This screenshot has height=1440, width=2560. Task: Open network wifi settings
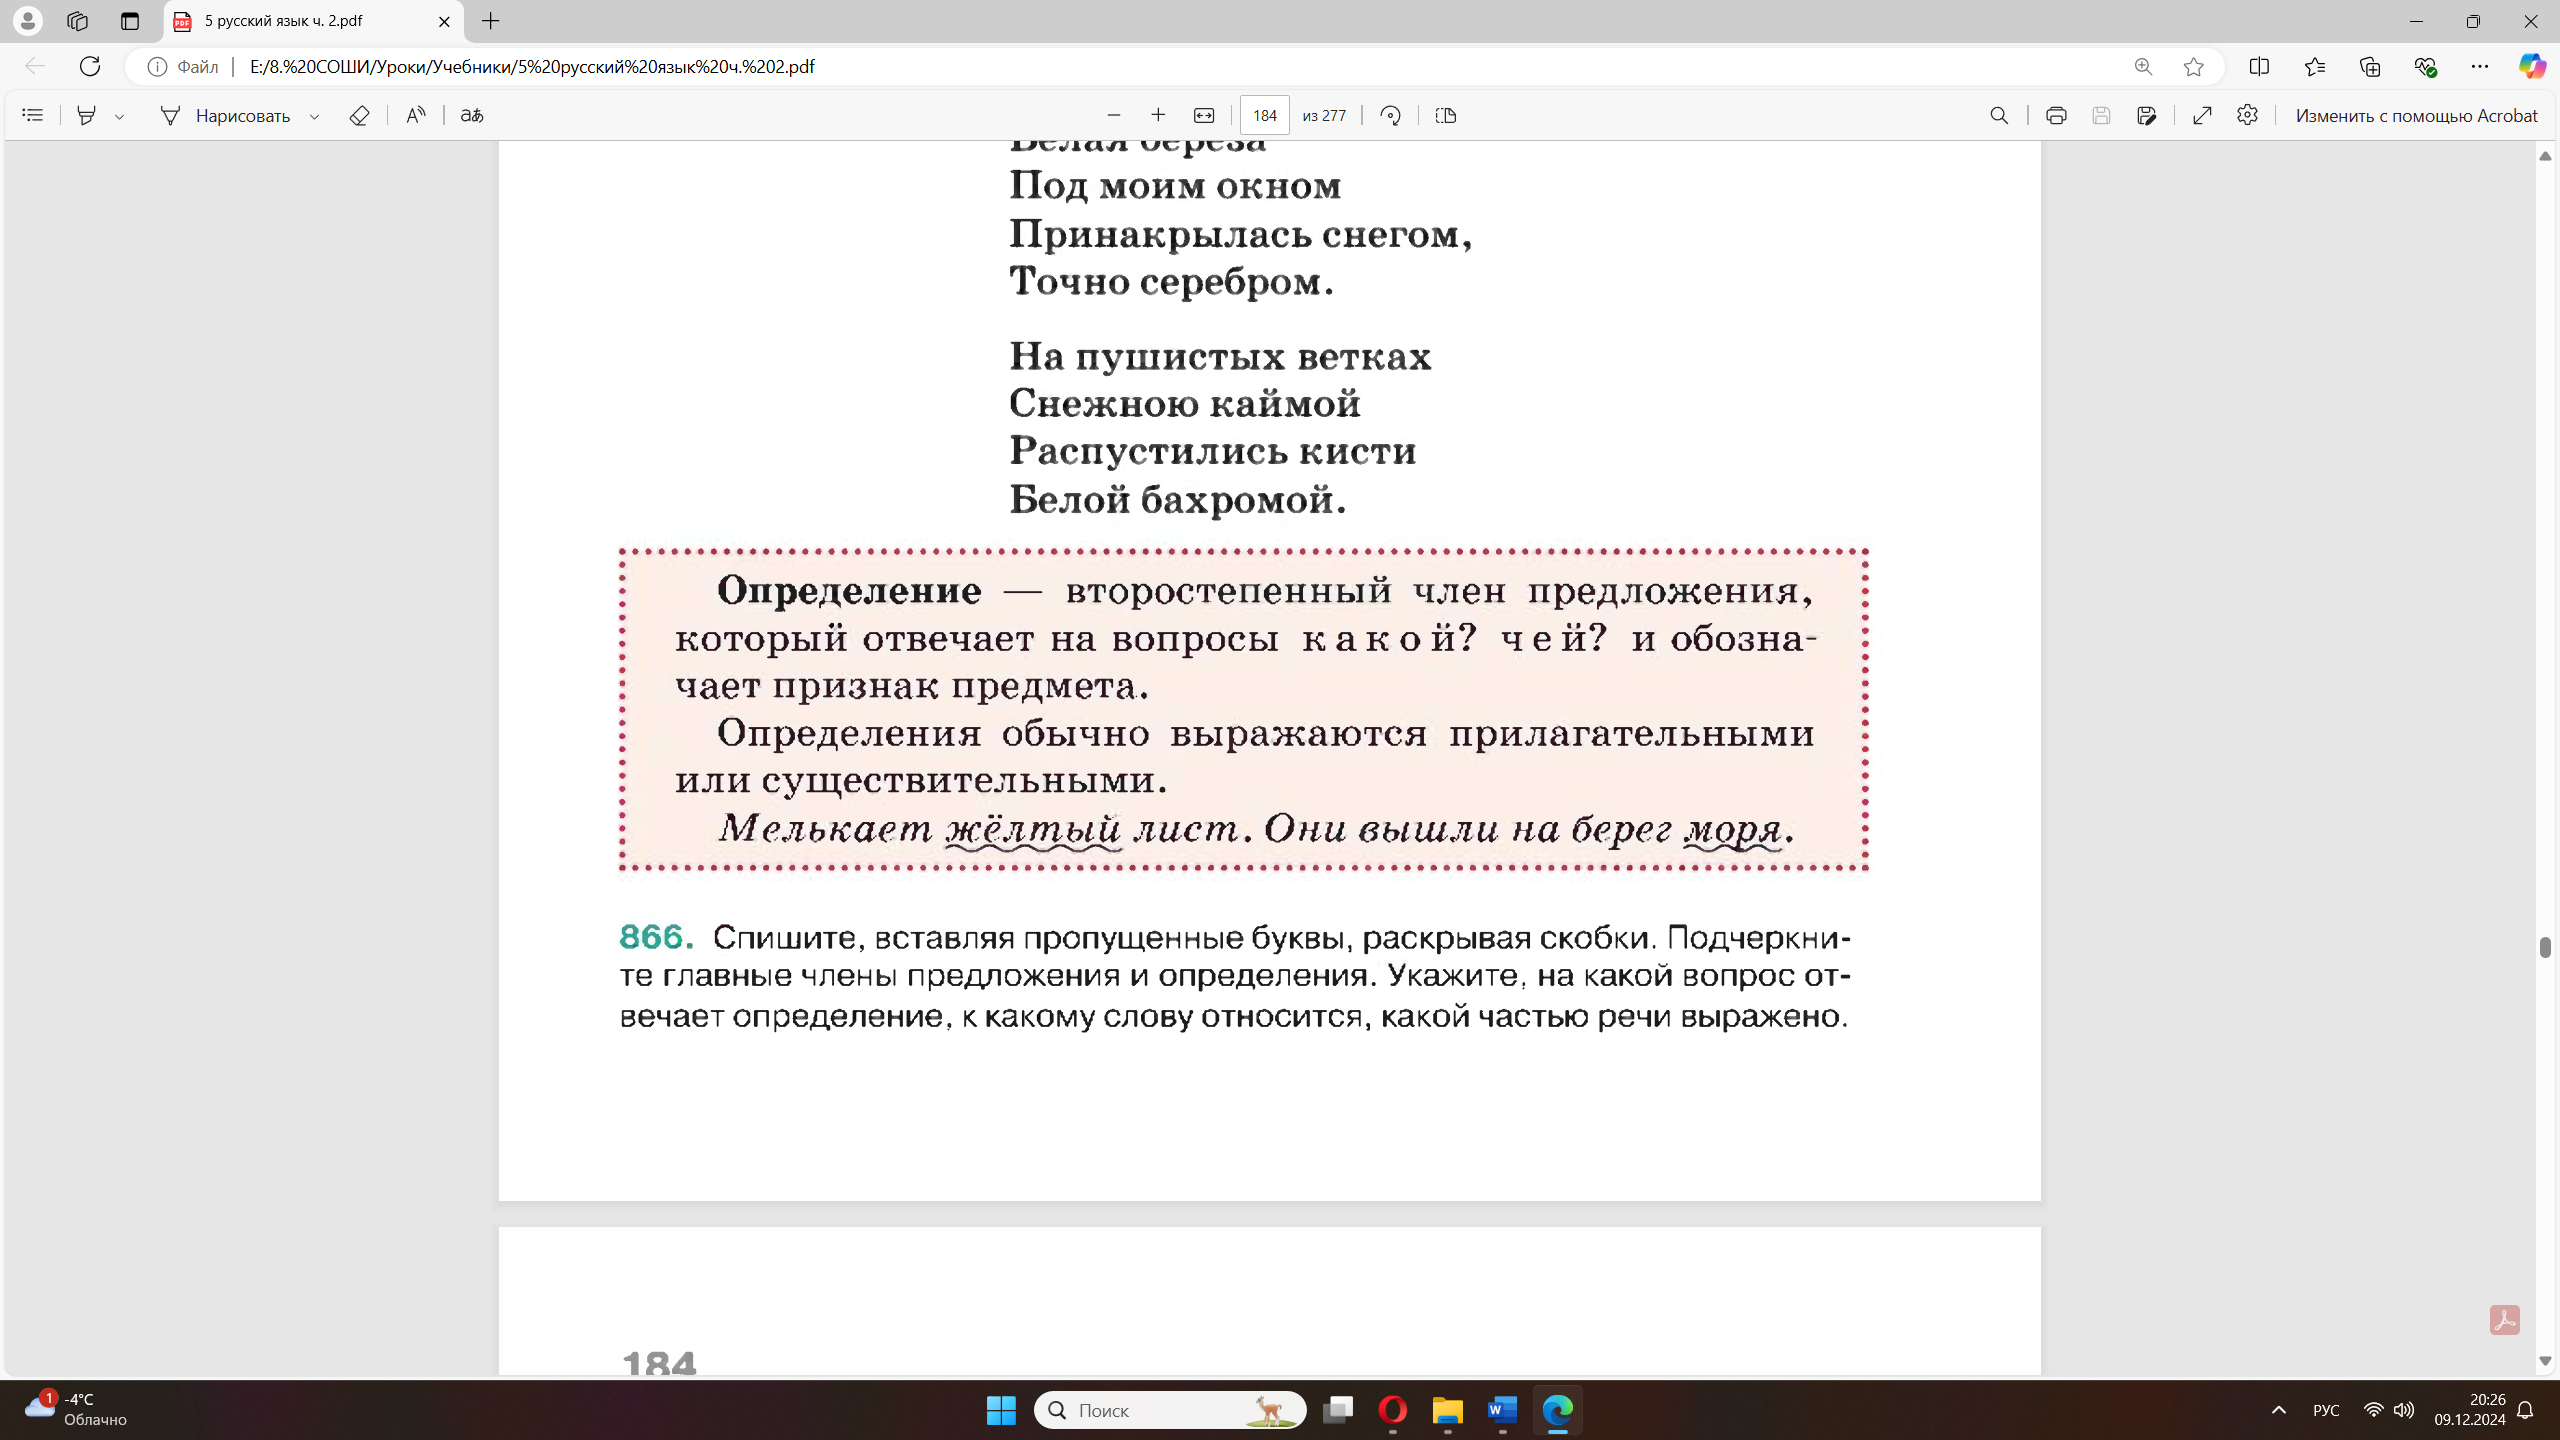pos(2373,1410)
